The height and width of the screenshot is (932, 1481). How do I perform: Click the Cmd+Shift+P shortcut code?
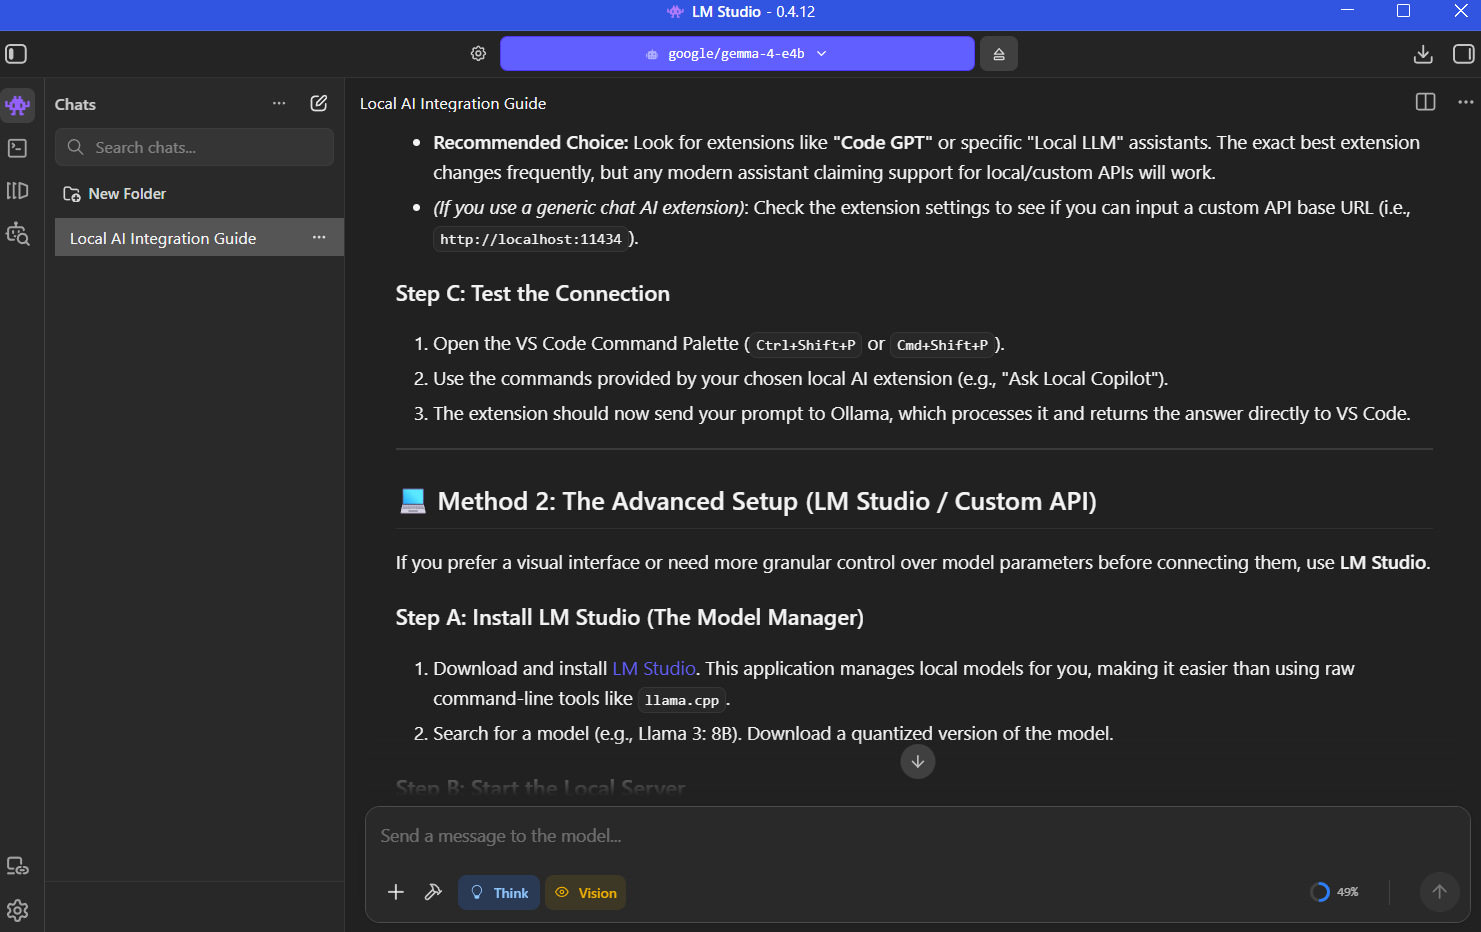(942, 345)
